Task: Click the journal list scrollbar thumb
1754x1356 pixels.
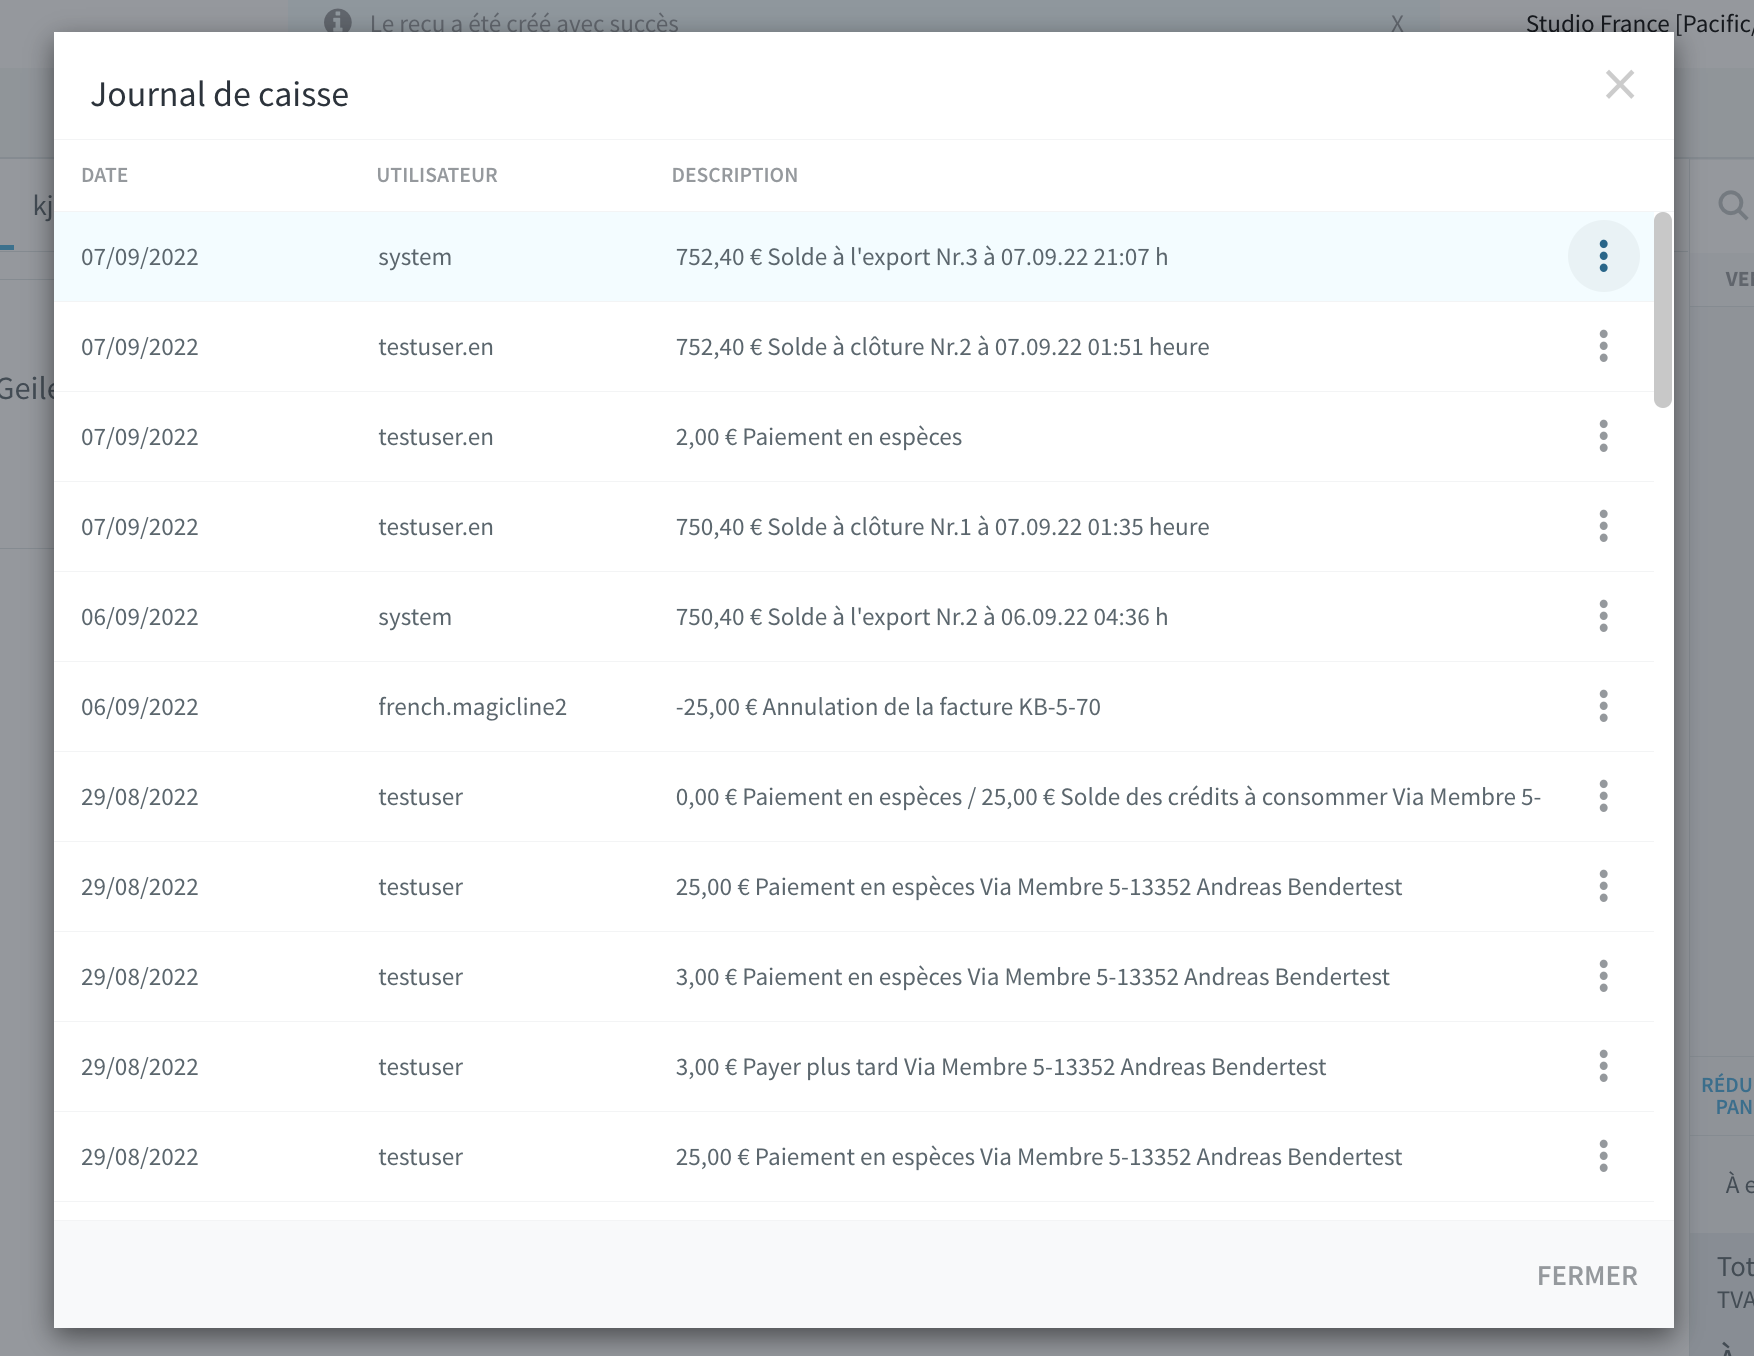Action: click(1663, 310)
